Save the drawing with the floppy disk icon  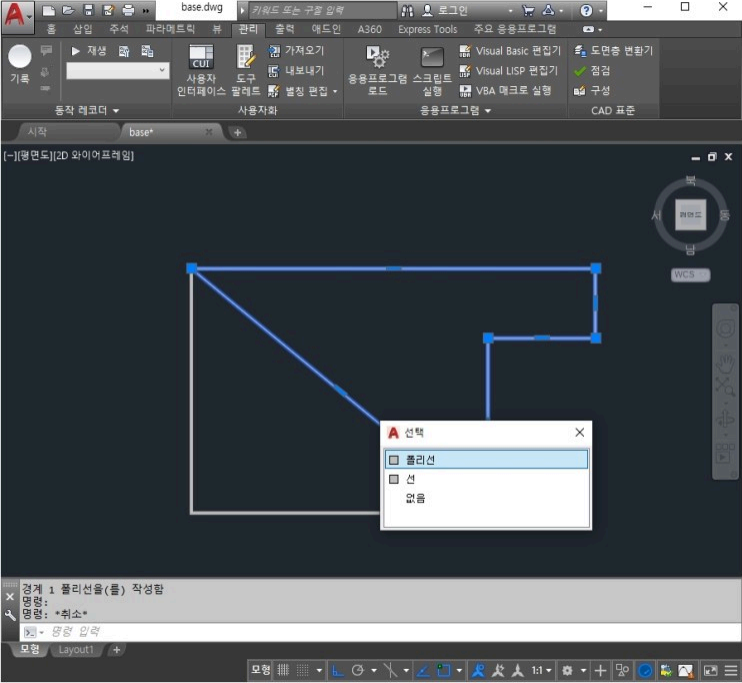point(88,10)
